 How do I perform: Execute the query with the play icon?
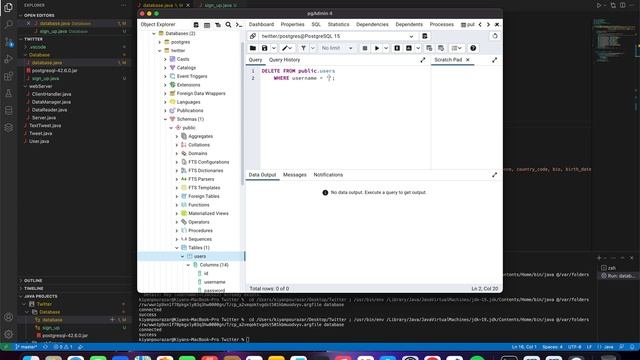coord(377,48)
